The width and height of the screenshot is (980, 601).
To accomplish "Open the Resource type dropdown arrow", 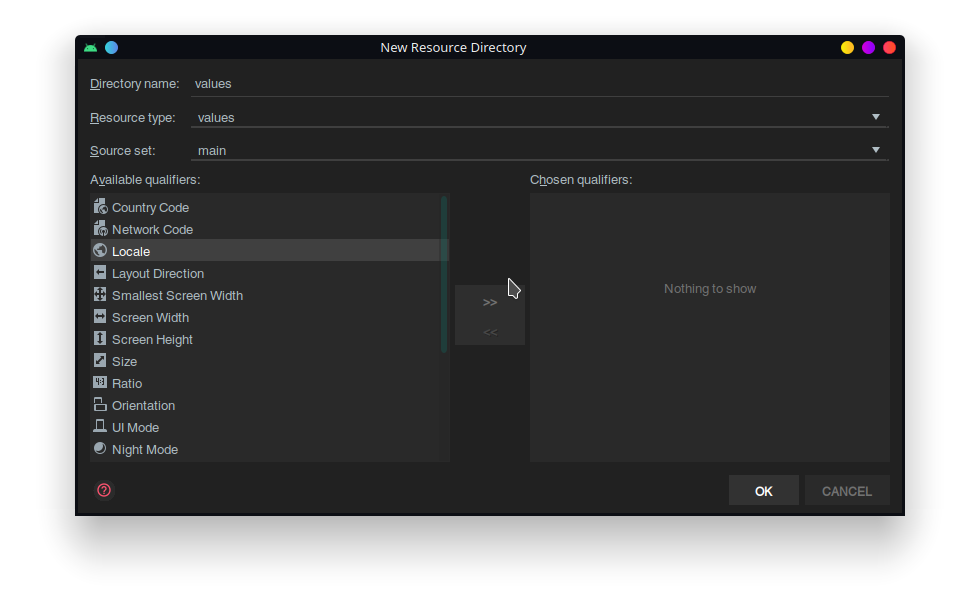I will tap(876, 117).
